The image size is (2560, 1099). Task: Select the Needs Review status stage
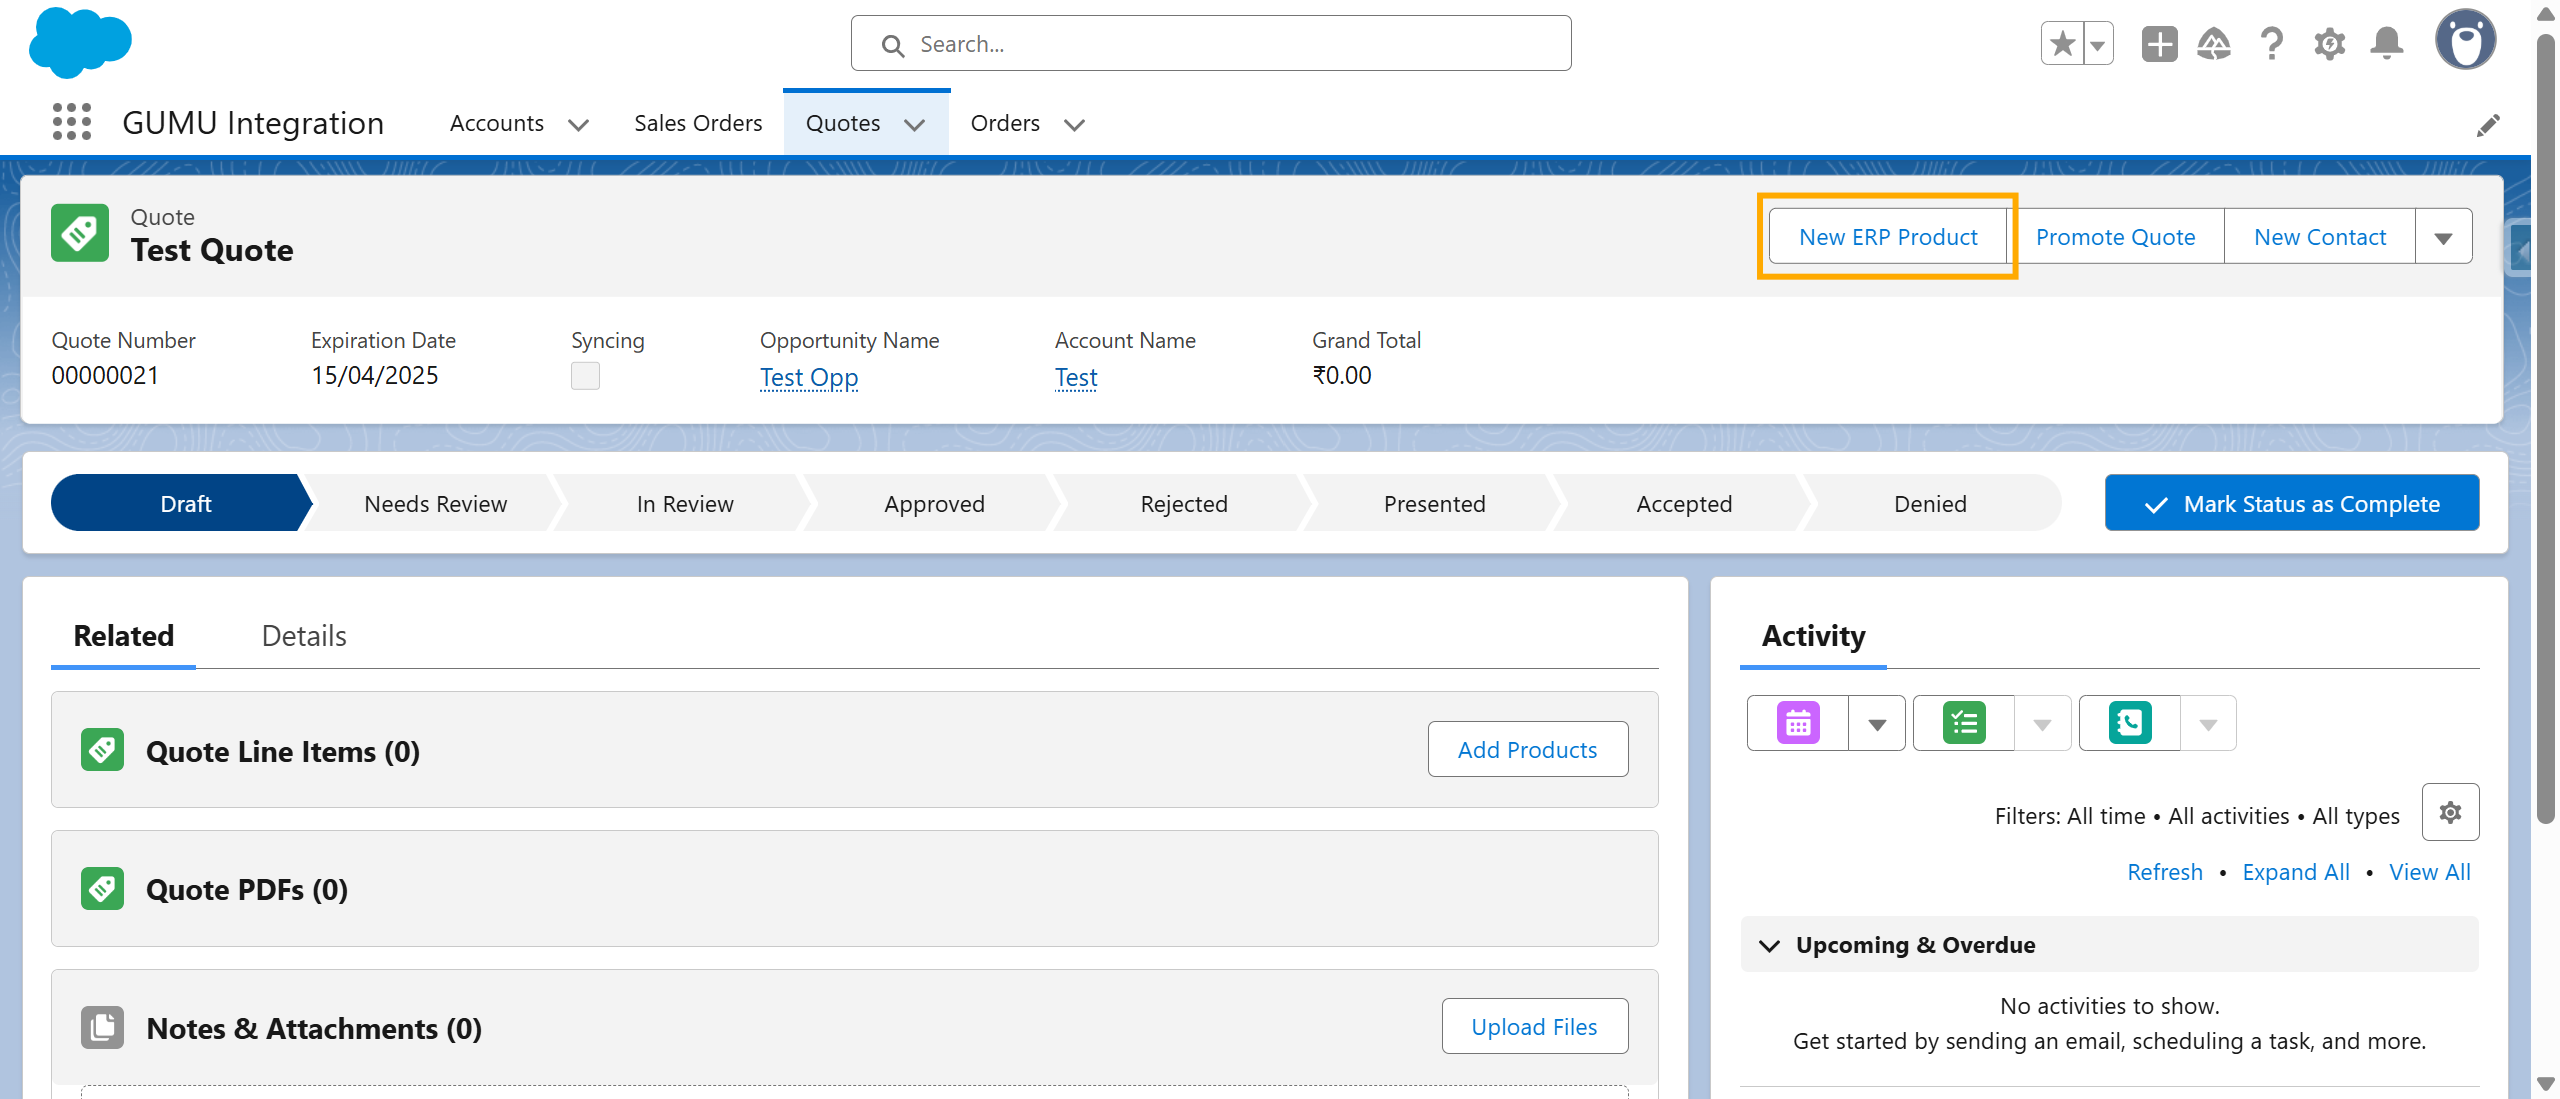(435, 503)
